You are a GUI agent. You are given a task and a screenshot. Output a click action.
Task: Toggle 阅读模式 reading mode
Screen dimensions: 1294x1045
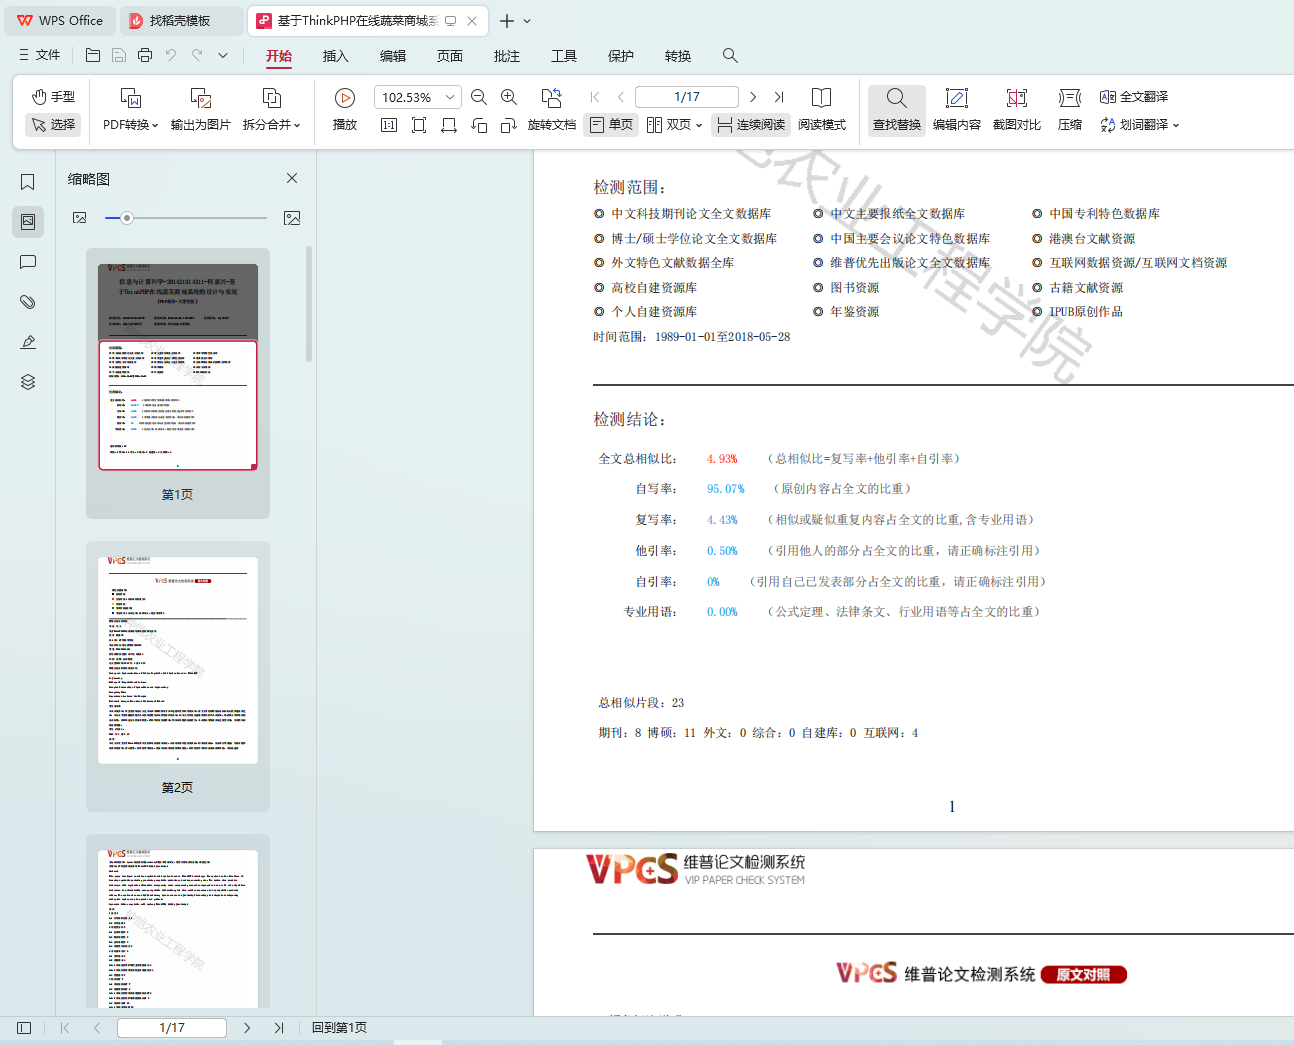click(x=822, y=109)
